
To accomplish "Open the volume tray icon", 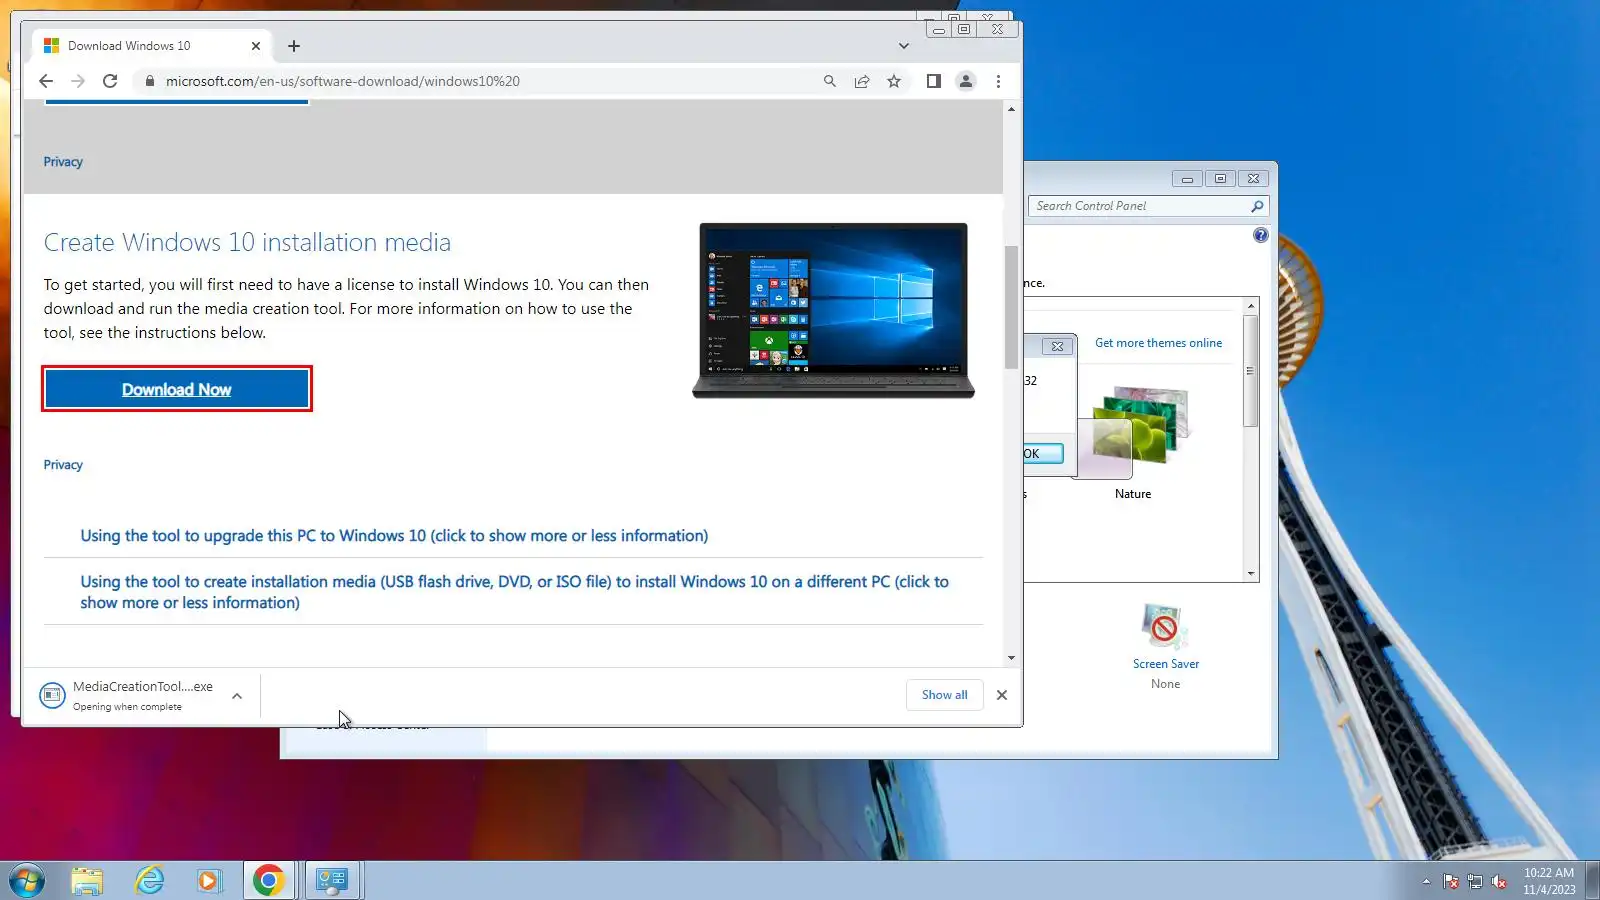I will tap(1499, 881).
